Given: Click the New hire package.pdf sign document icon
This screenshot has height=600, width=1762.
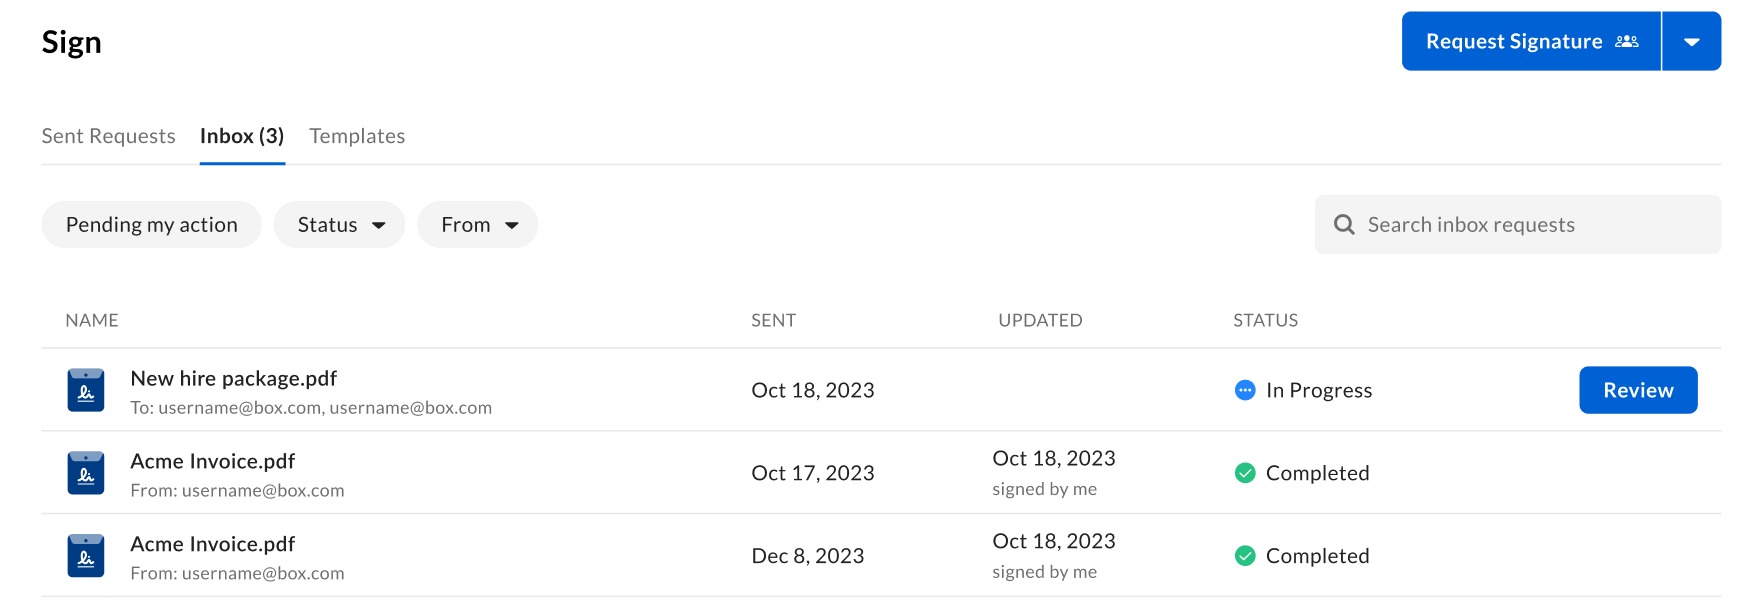Looking at the screenshot, I should 86,390.
